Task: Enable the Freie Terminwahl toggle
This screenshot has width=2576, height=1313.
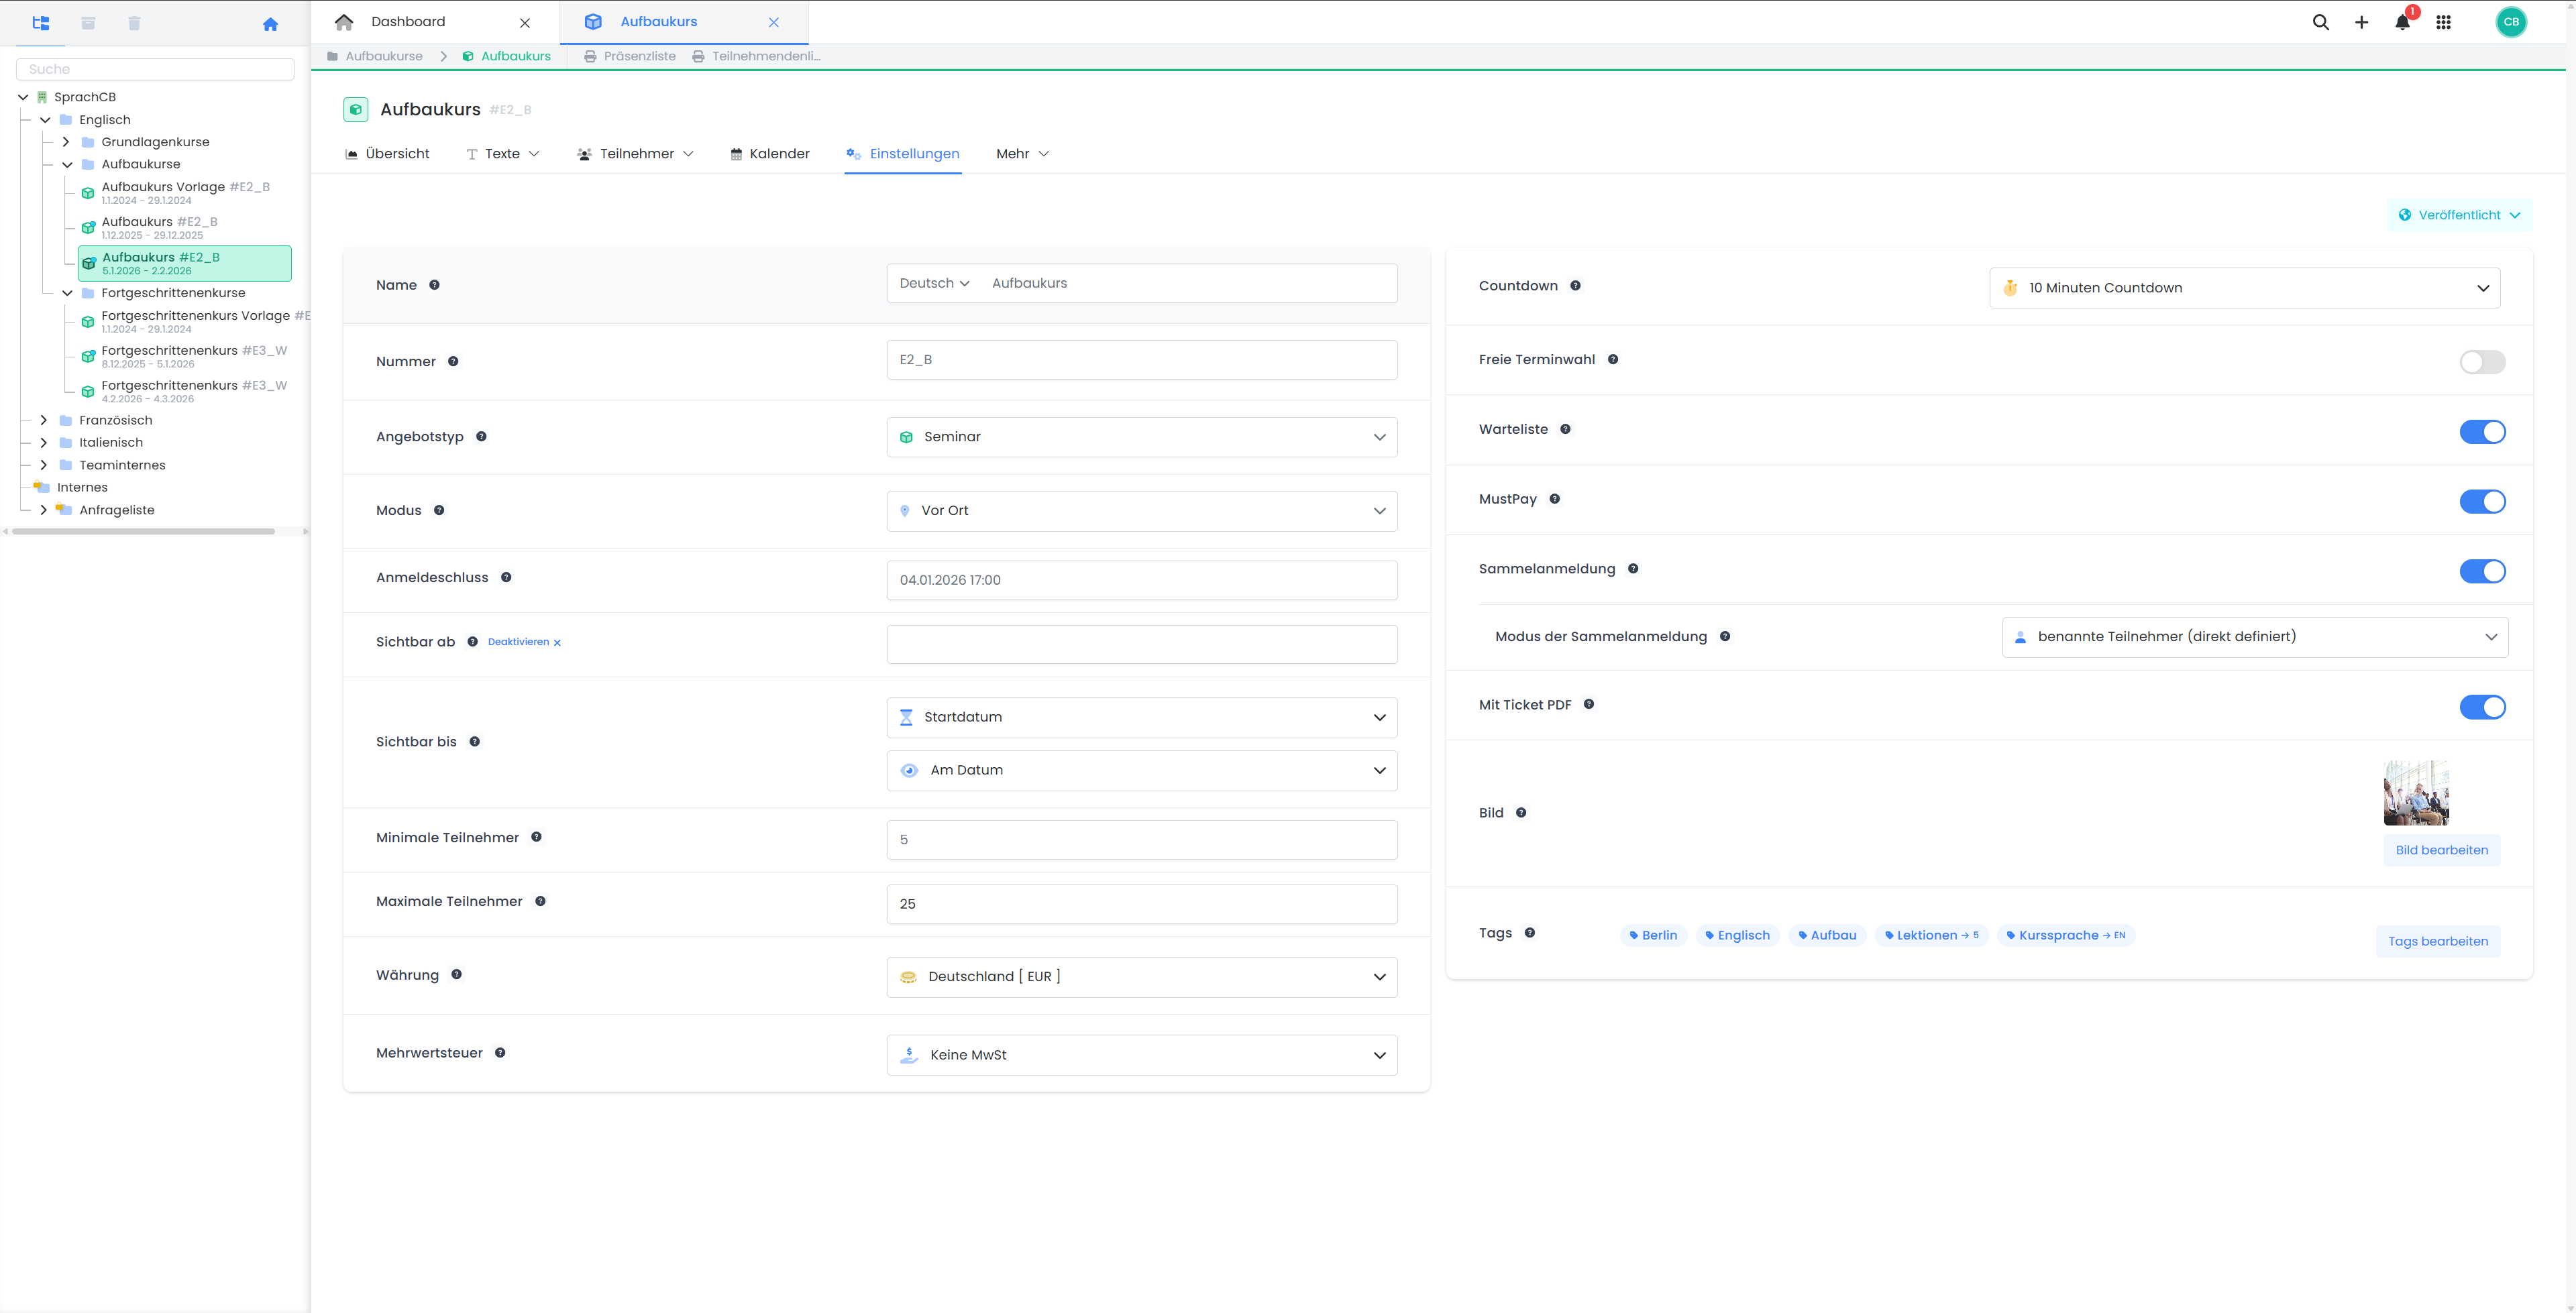Action: tap(2482, 362)
